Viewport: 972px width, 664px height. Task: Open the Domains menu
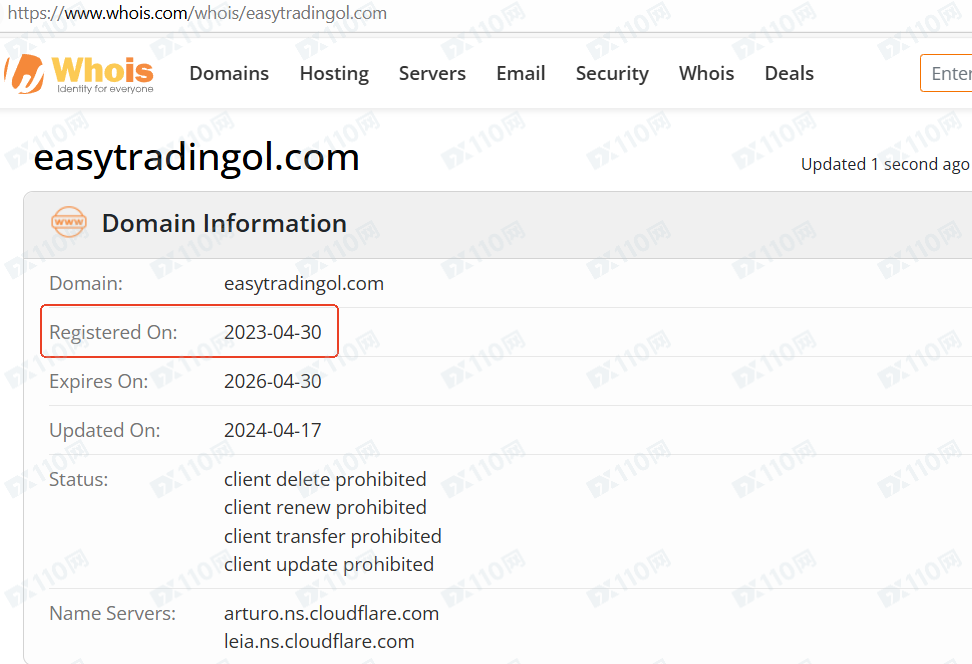pos(229,73)
